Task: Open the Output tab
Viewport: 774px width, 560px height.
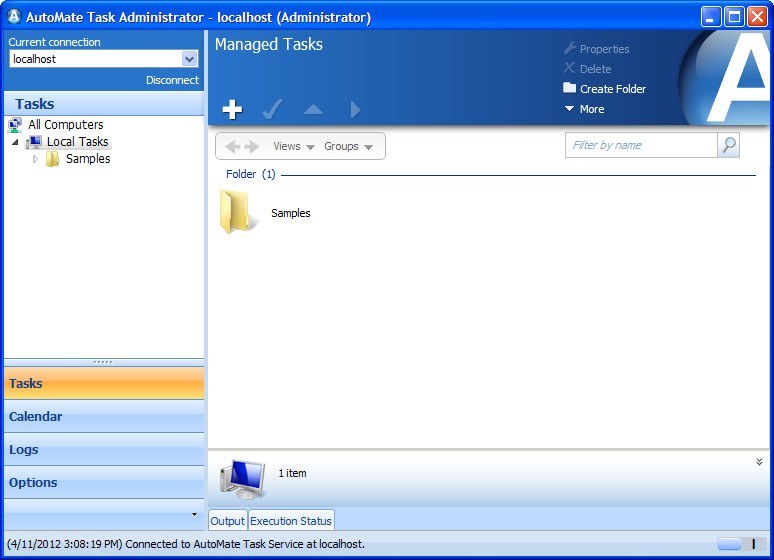Action: [228, 521]
